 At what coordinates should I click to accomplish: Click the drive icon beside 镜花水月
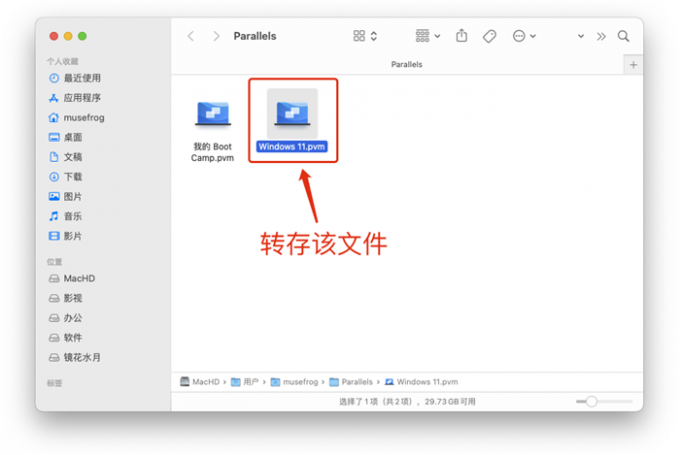point(54,357)
